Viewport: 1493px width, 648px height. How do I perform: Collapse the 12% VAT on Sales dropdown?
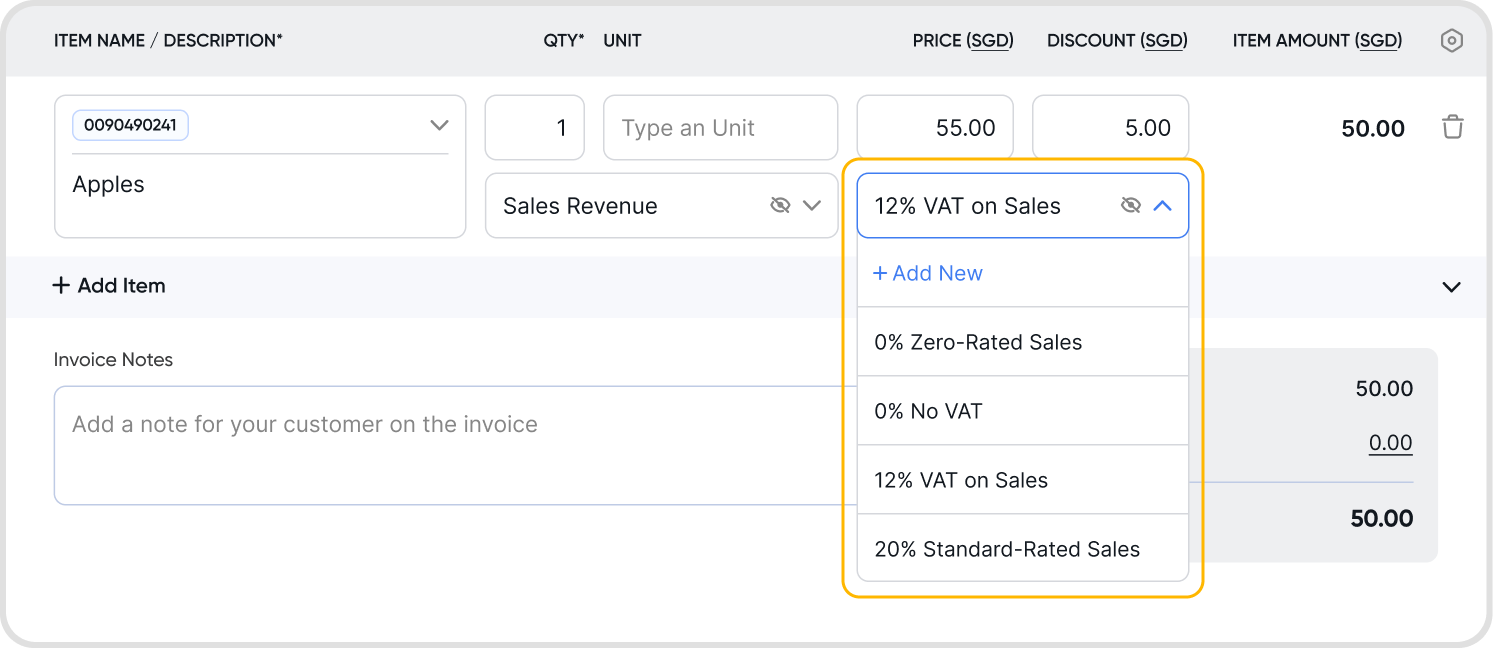pos(1162,205)
